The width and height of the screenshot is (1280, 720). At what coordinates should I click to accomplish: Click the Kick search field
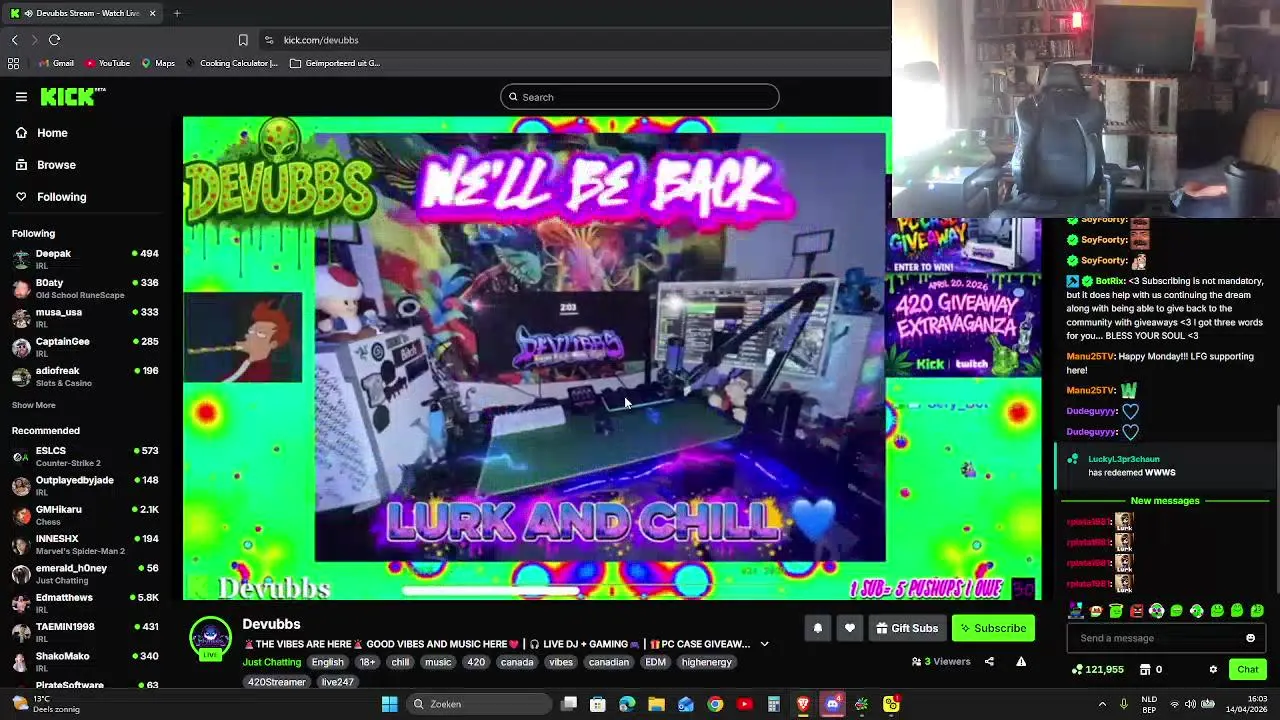[640, 97]
